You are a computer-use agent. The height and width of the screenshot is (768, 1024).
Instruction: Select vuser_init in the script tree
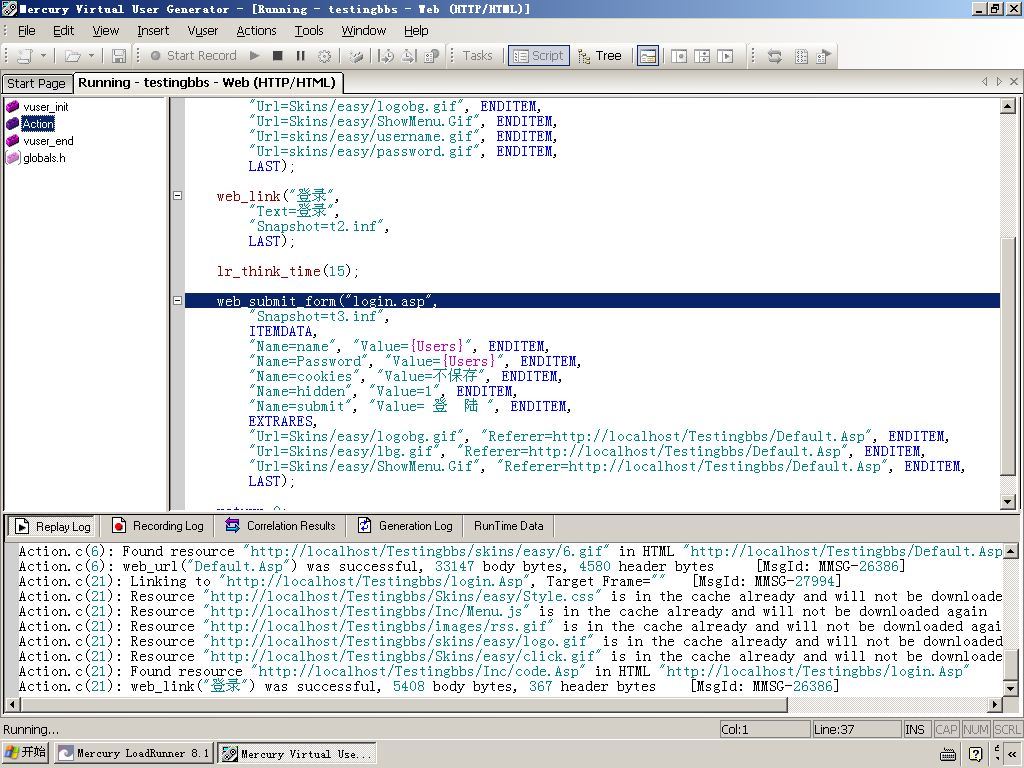tap(46, 107)
